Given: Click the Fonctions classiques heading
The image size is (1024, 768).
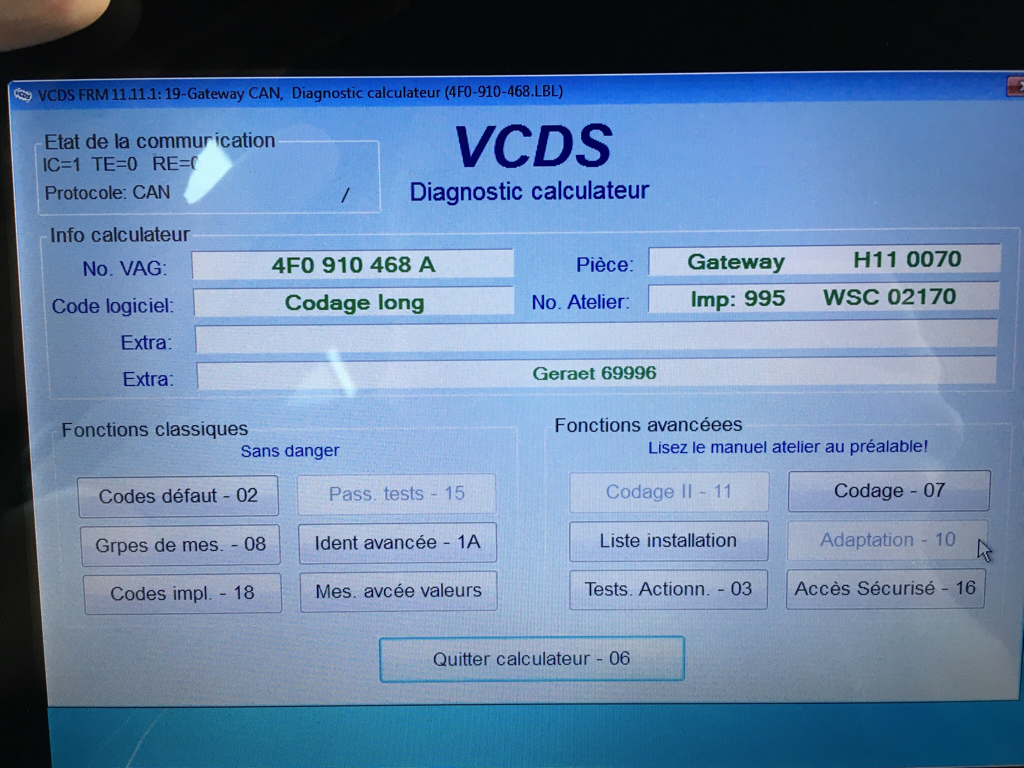Looking at the screenshot, I should tap(155, 429).
